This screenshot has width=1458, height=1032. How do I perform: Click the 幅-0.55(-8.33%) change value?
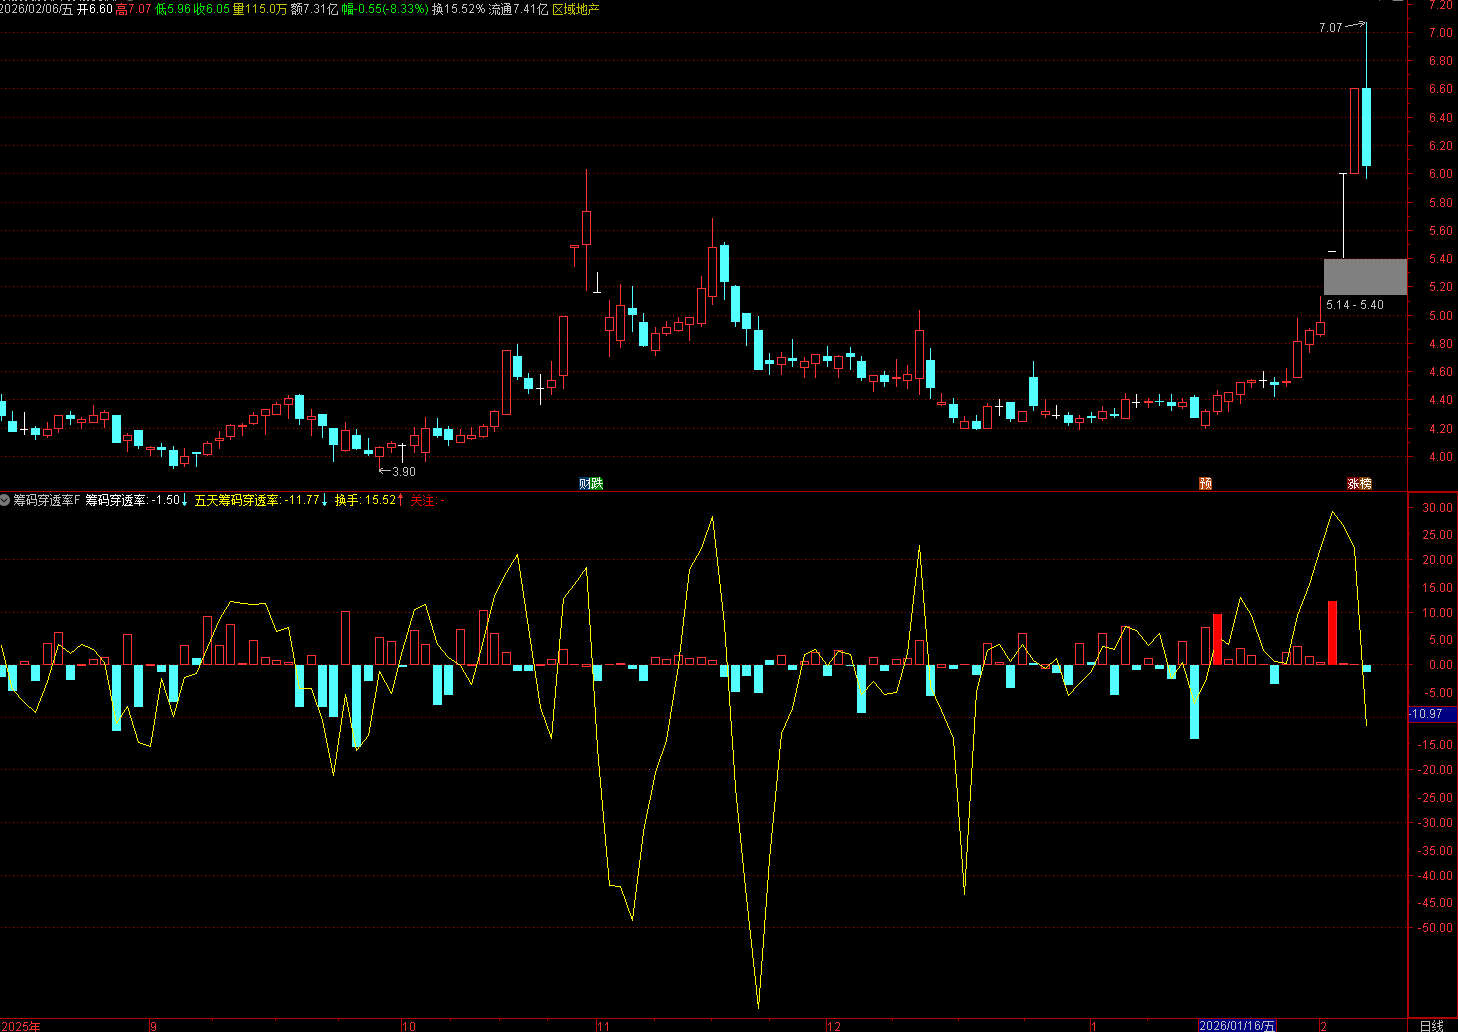pos(385,9)
